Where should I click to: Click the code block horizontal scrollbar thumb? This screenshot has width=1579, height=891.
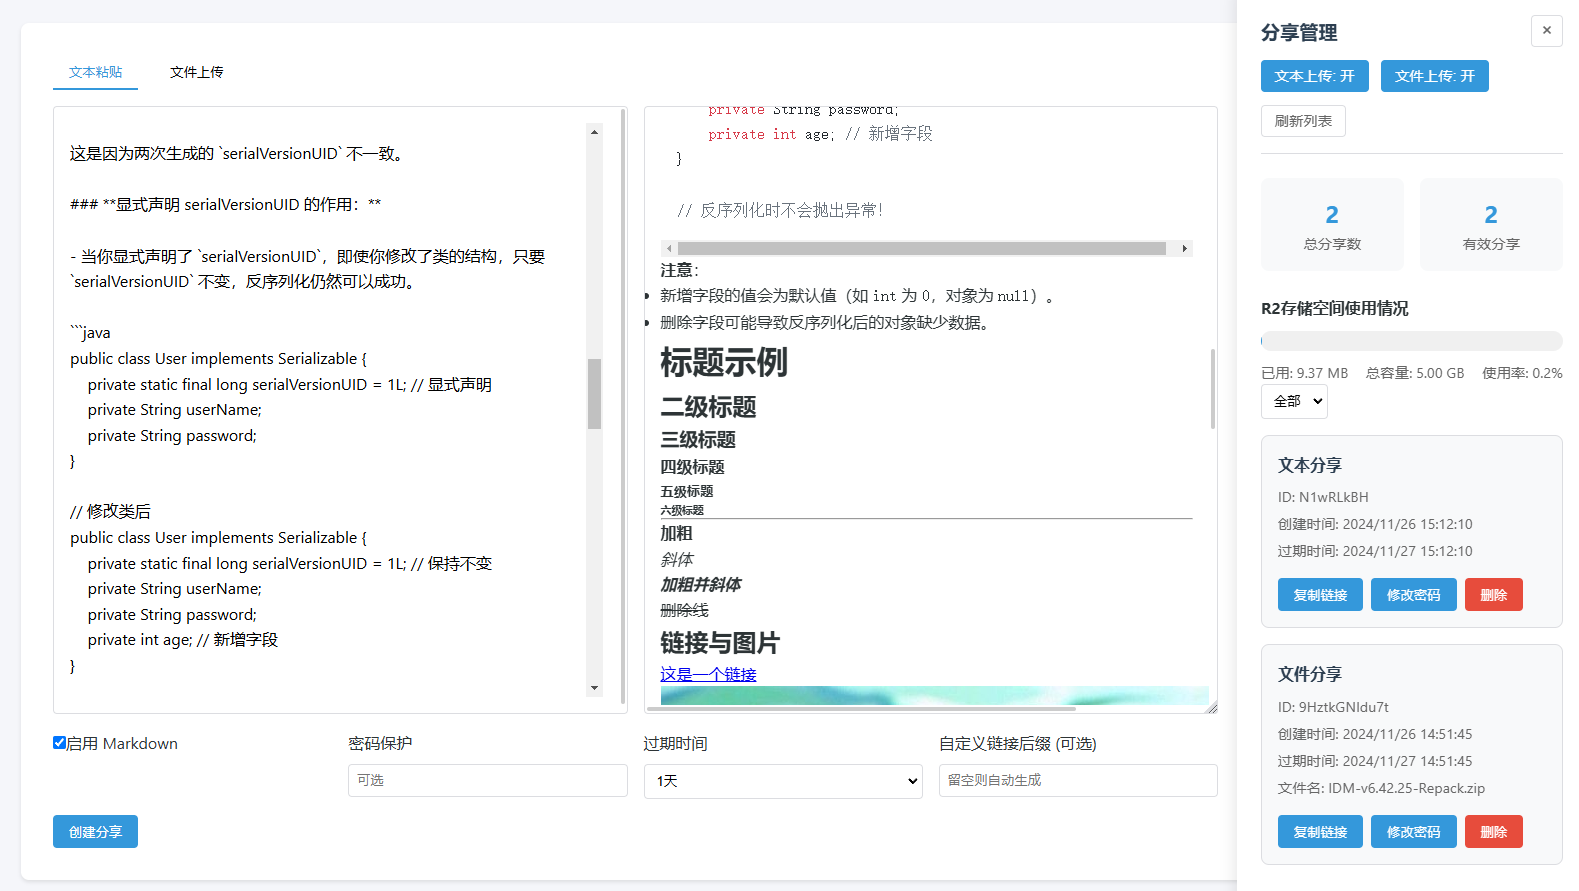coord(922,248)
